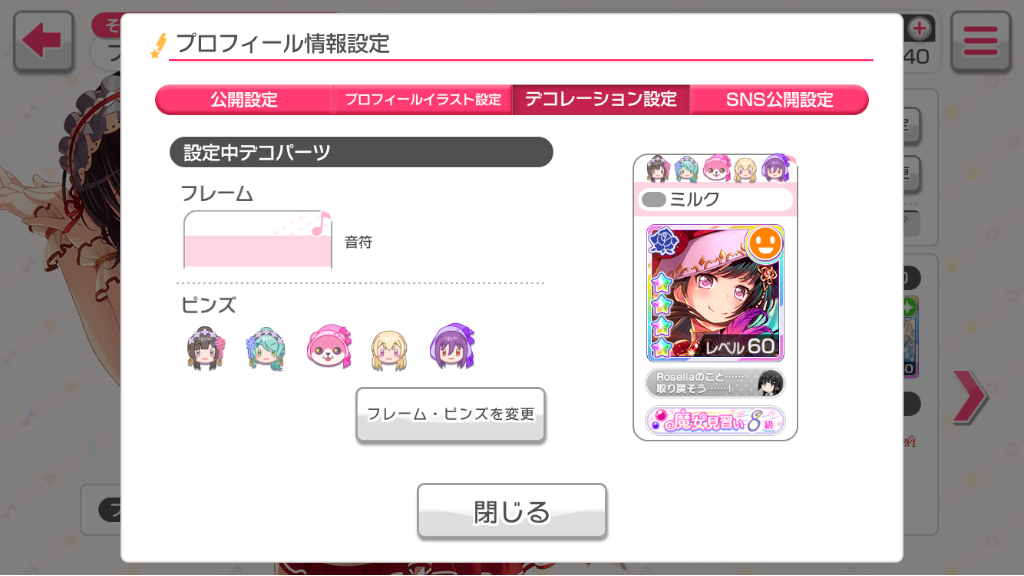Click the 音符 frame preview
This screenshot has width=1024, height=576.
[258, 240]
